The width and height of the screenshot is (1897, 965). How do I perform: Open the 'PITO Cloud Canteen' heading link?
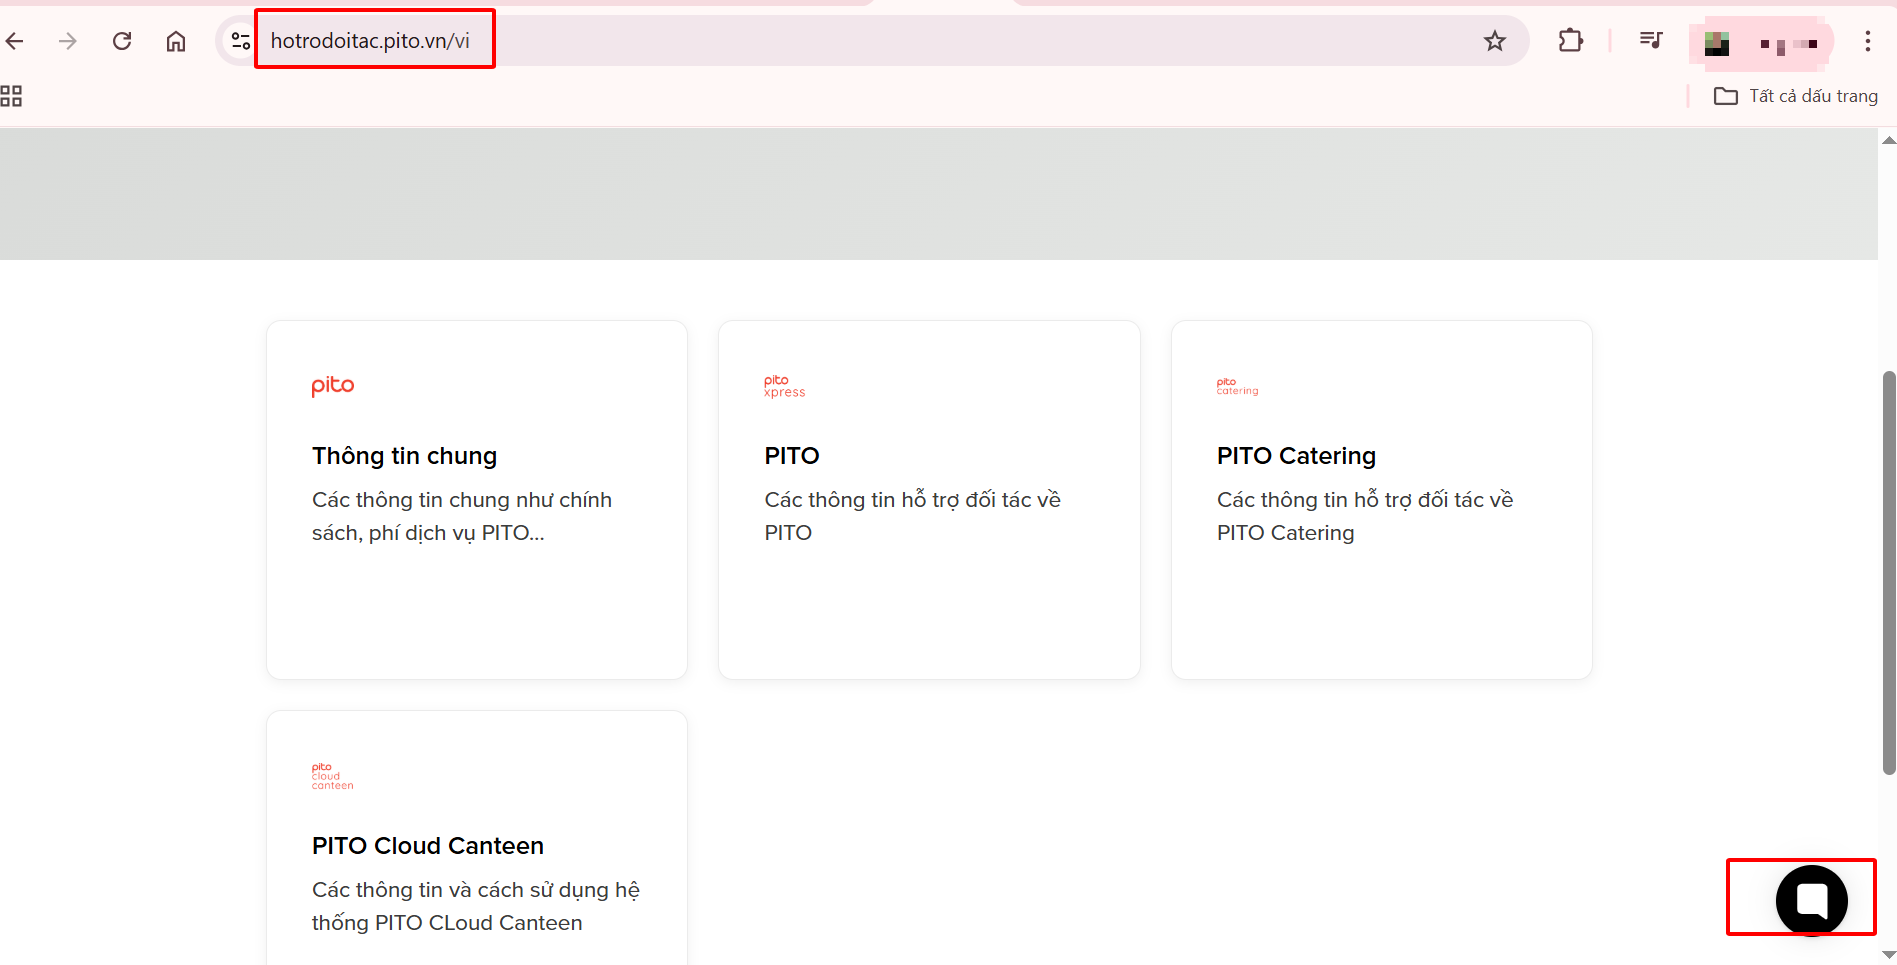[x=428, y=846]
